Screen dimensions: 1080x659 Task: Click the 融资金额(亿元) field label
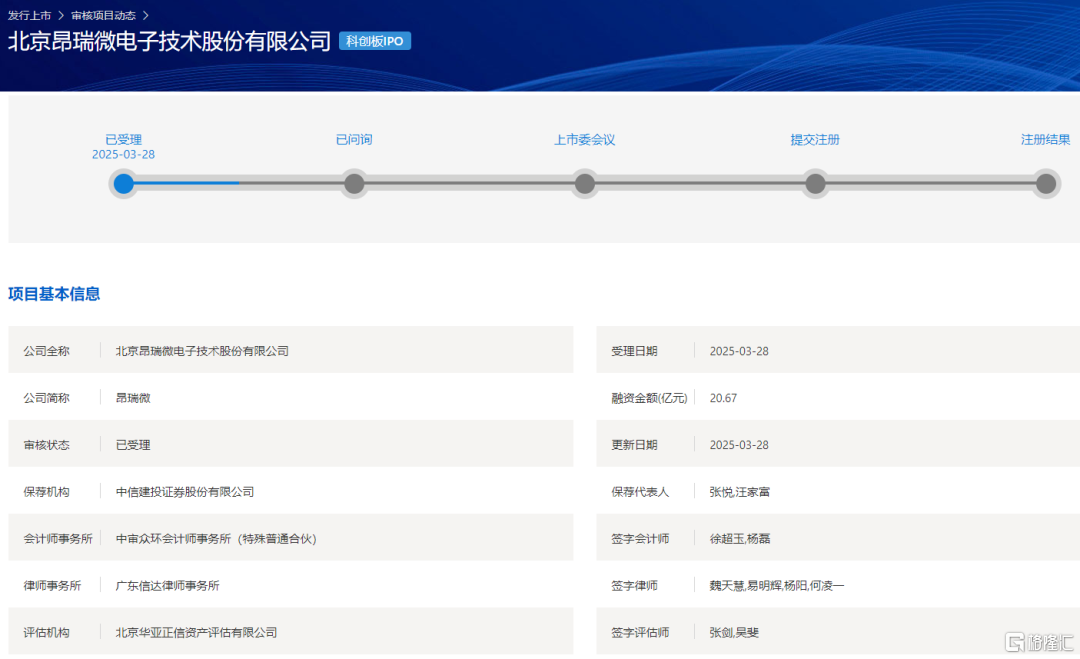pyautogui.click(x=650, y=398)
